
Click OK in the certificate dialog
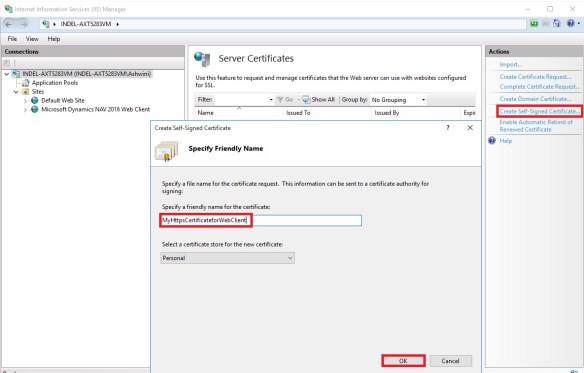pos(403,361)
